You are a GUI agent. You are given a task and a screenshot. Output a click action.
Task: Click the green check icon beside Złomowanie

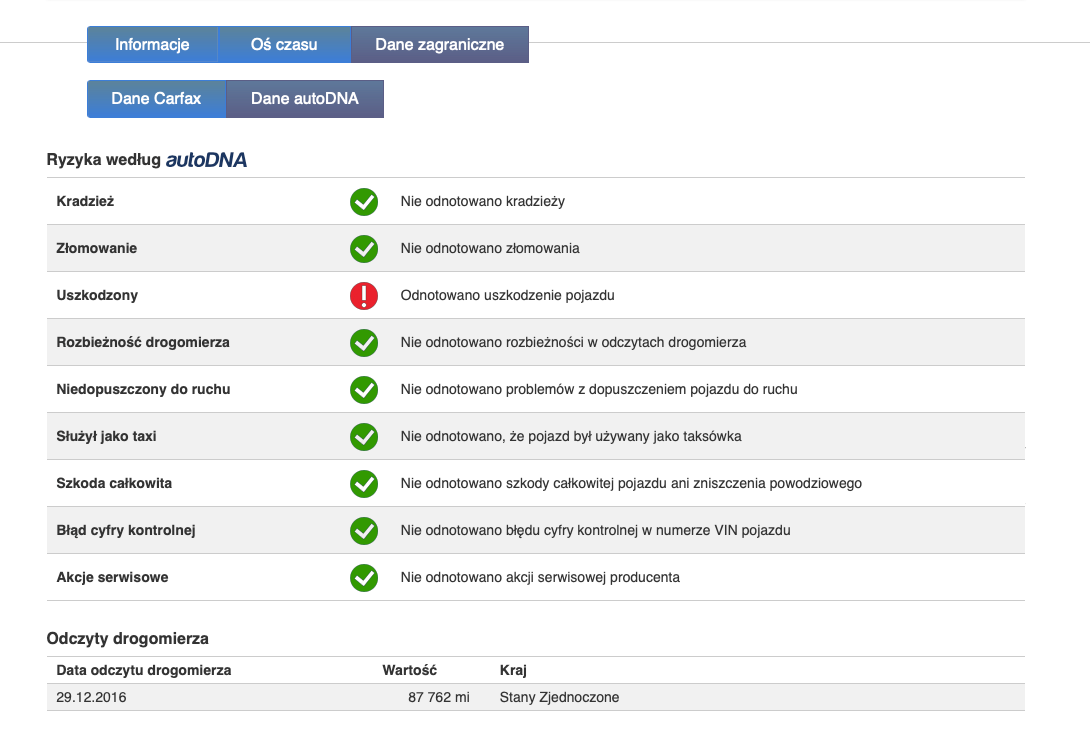click(x=364, y=249)
